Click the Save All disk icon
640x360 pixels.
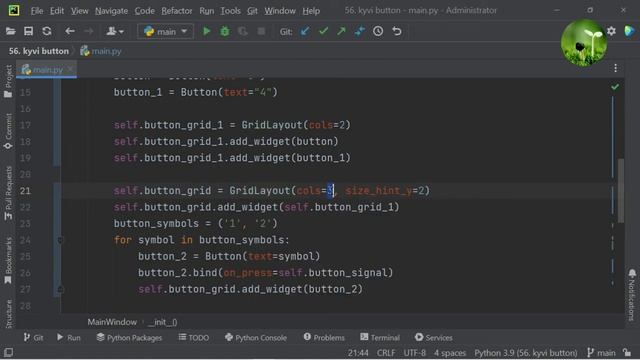[29, 31]
